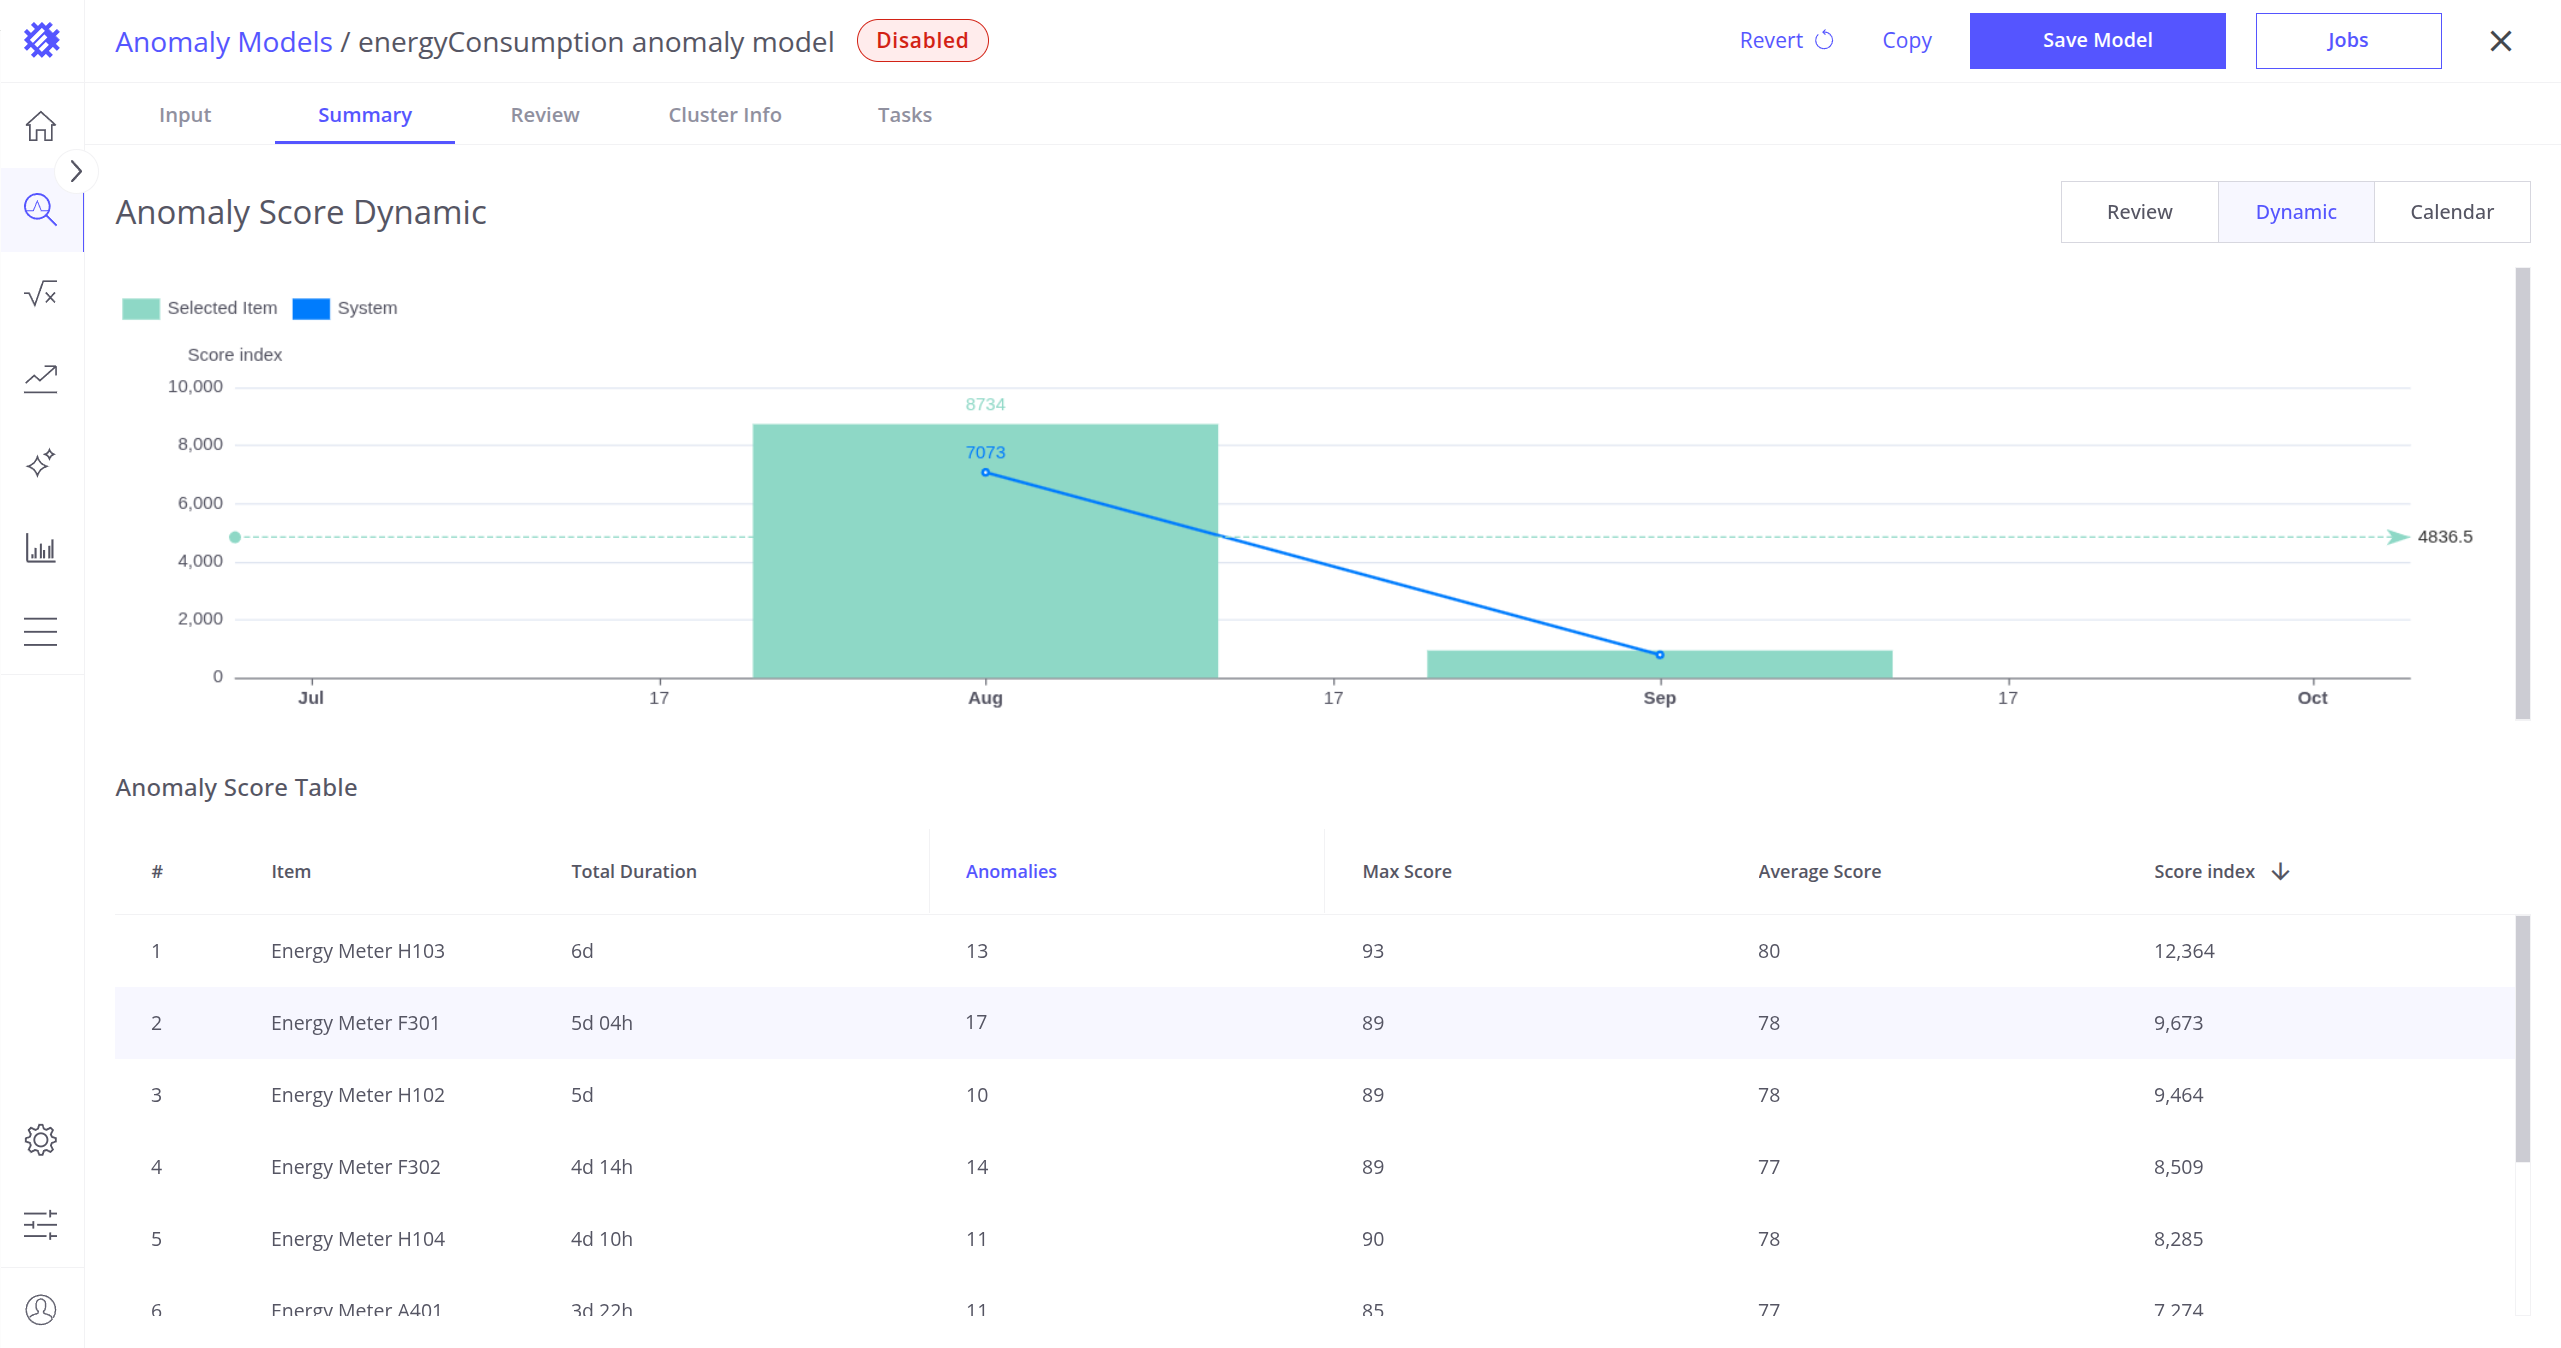Click the sparkle stars sidebar icon

(41, 463)
